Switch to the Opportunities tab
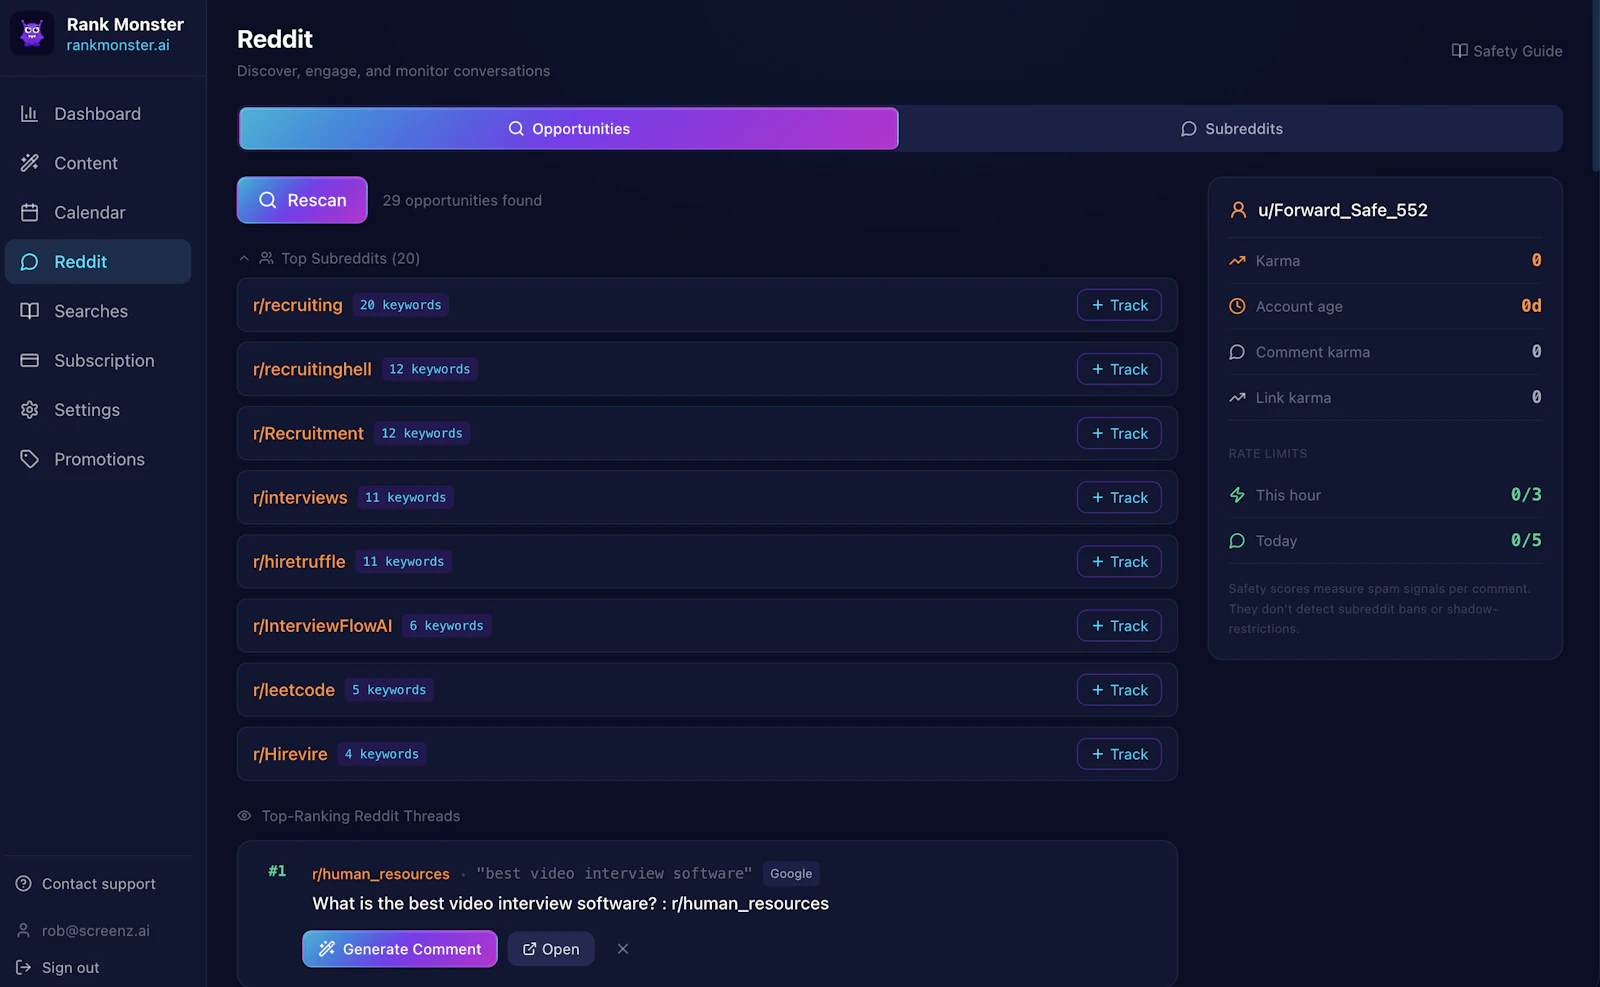The image size is (1600, 987). pyautogui.click(x=569, y=129)
